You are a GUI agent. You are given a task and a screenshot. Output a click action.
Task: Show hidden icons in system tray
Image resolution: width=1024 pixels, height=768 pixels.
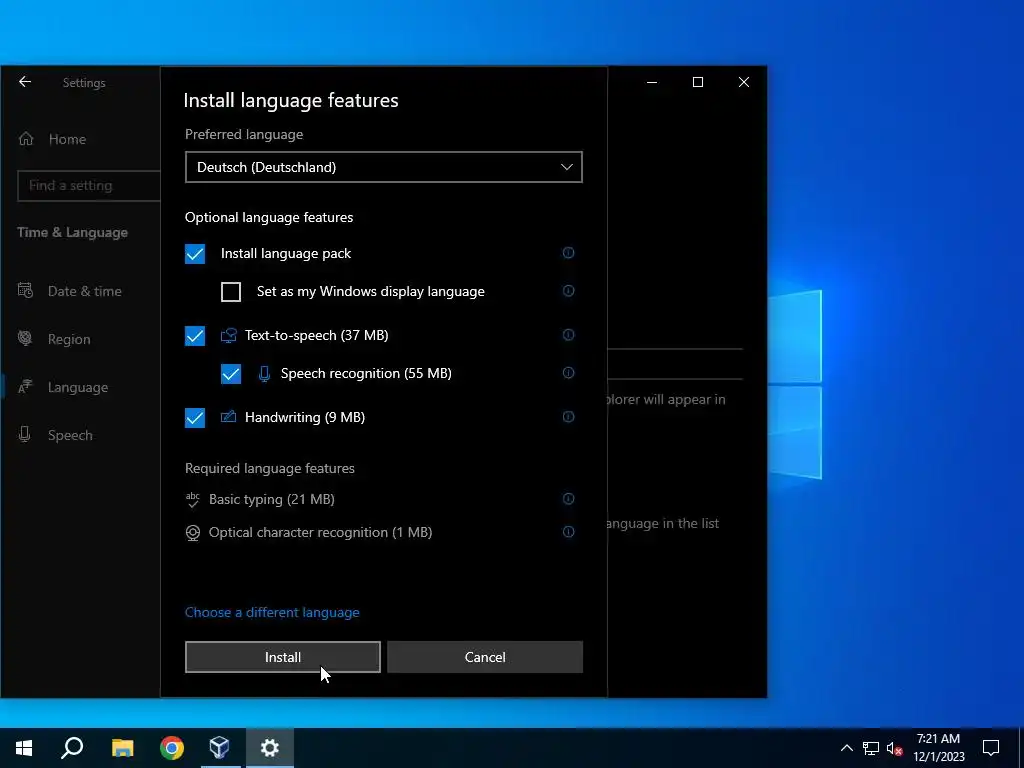click(846, 748)
